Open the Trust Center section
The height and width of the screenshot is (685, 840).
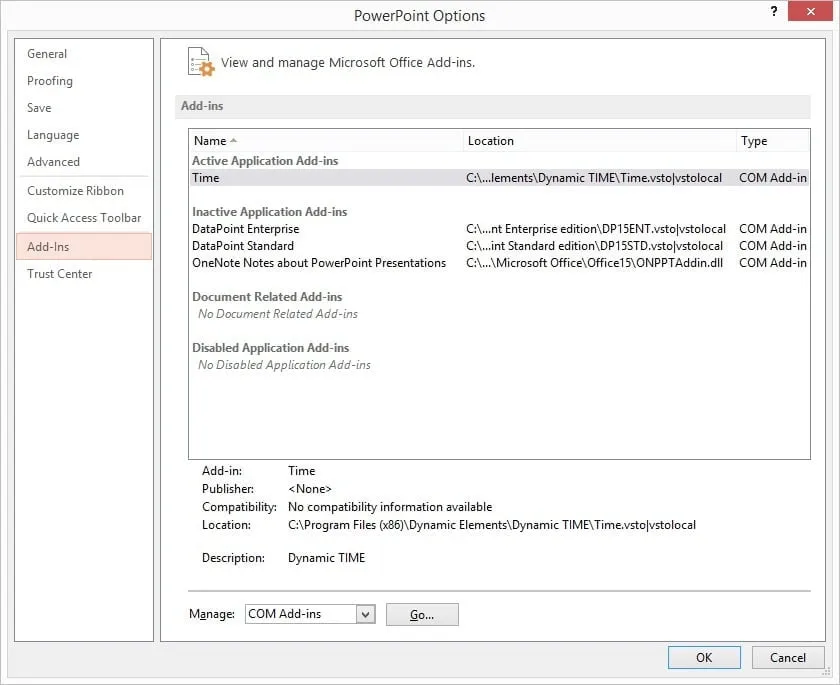point(59,273)
